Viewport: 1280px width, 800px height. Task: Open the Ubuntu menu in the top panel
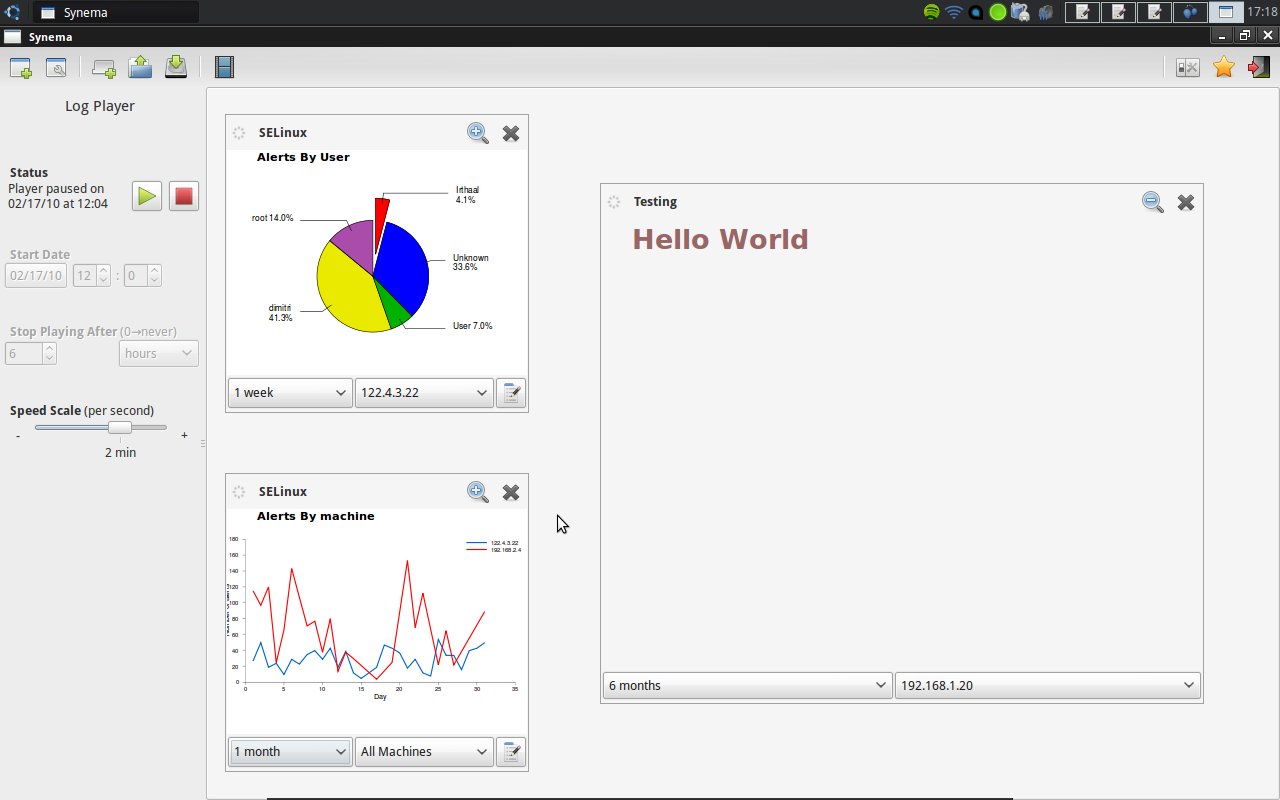click(13, 12)
